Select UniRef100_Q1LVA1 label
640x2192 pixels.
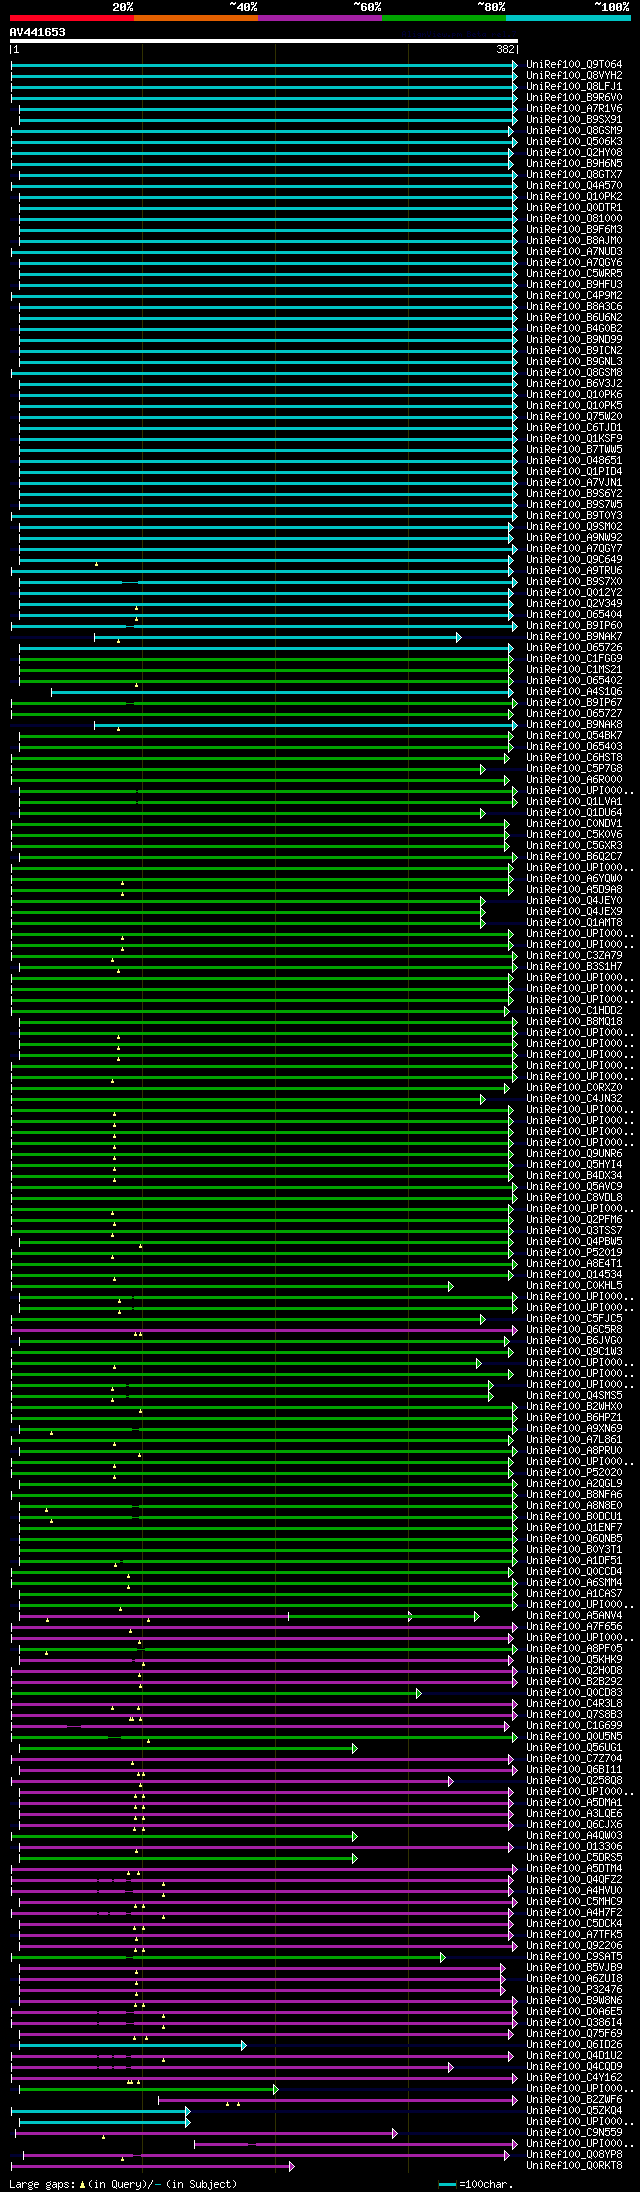pos(574,802)
